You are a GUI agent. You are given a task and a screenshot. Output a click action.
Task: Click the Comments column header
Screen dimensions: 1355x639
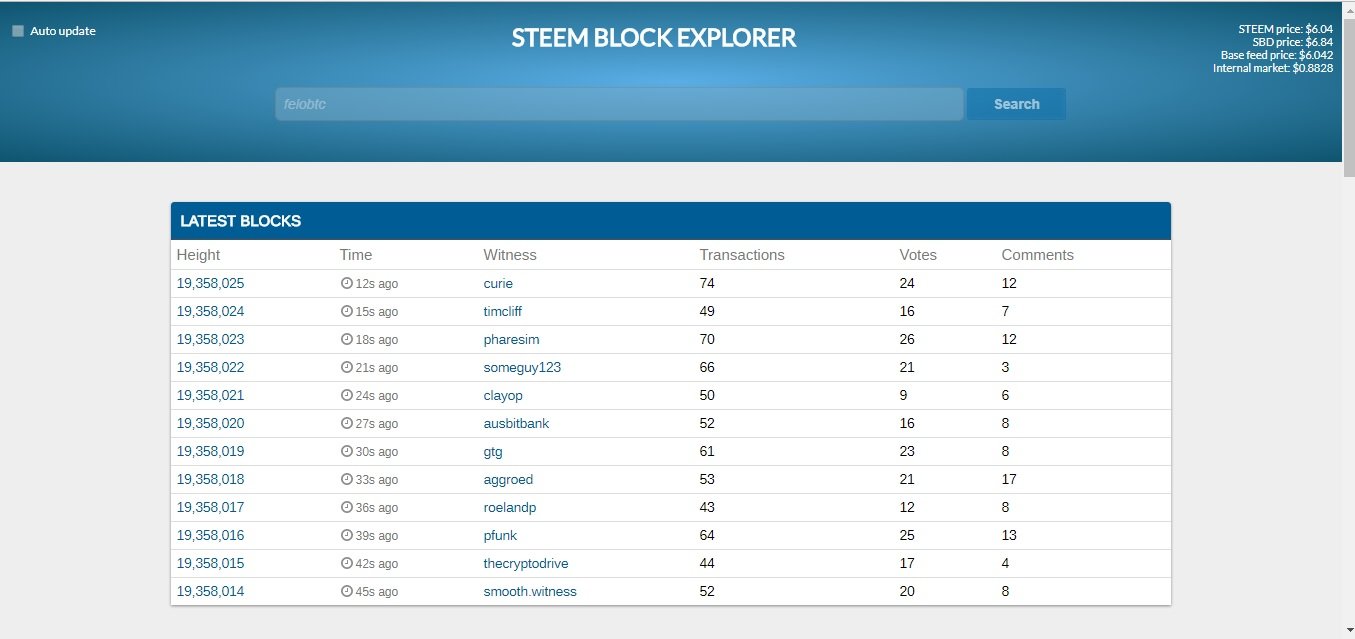(x=1037, y=255)
